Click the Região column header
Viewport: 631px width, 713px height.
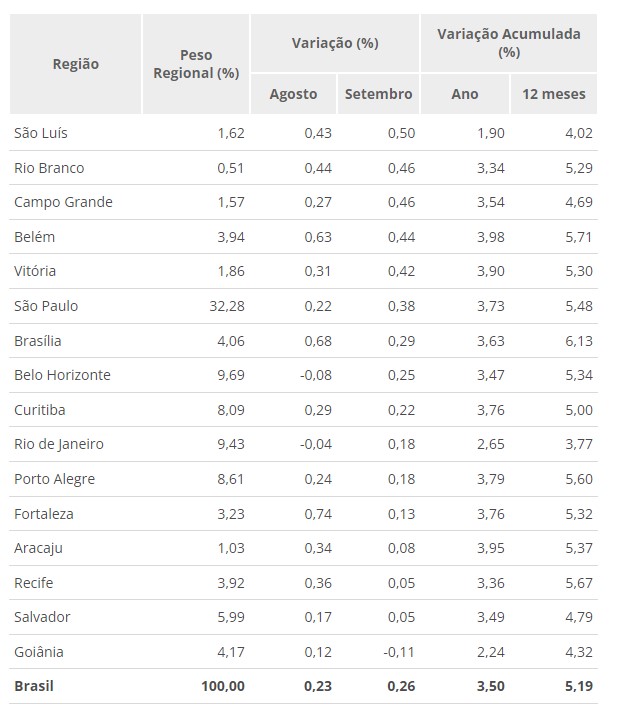(x=76, y=63)
